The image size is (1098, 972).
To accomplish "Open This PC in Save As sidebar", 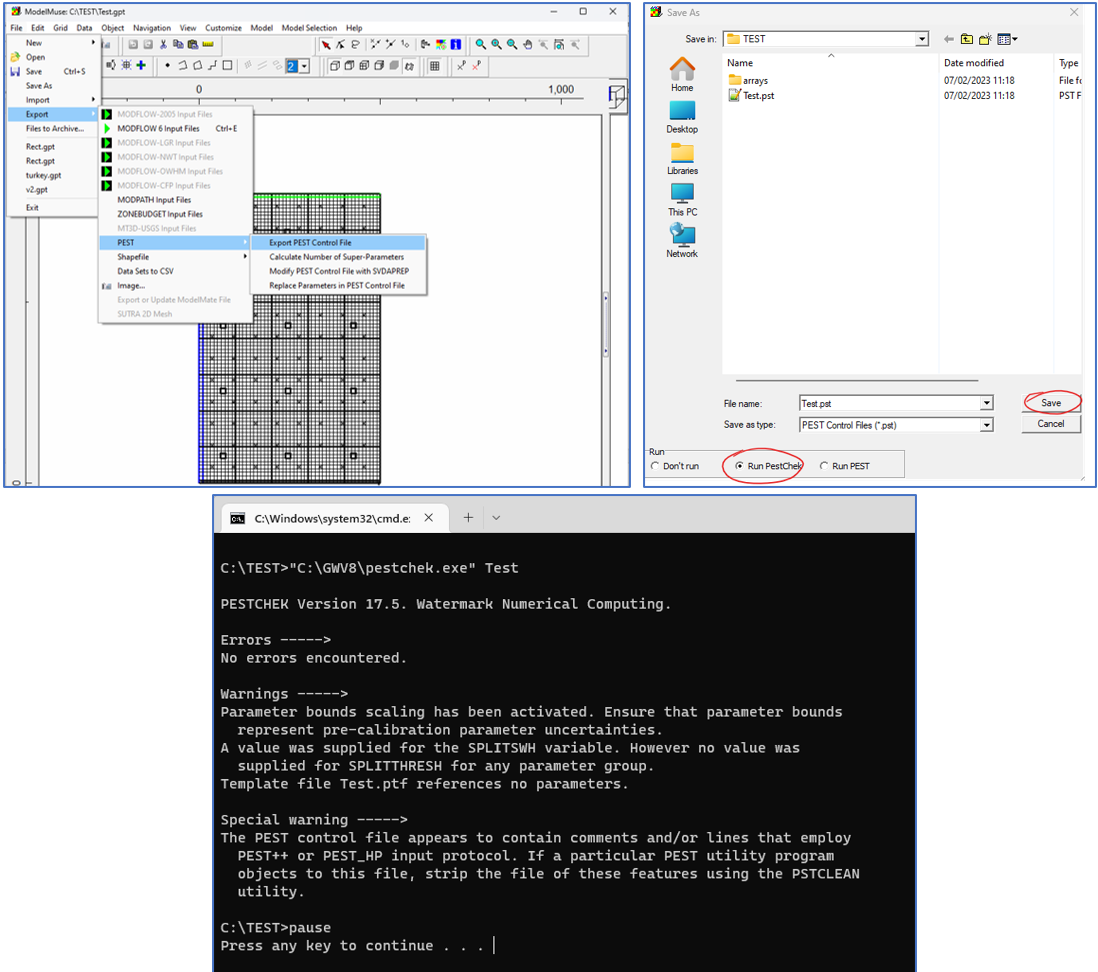I will (682, 200).
